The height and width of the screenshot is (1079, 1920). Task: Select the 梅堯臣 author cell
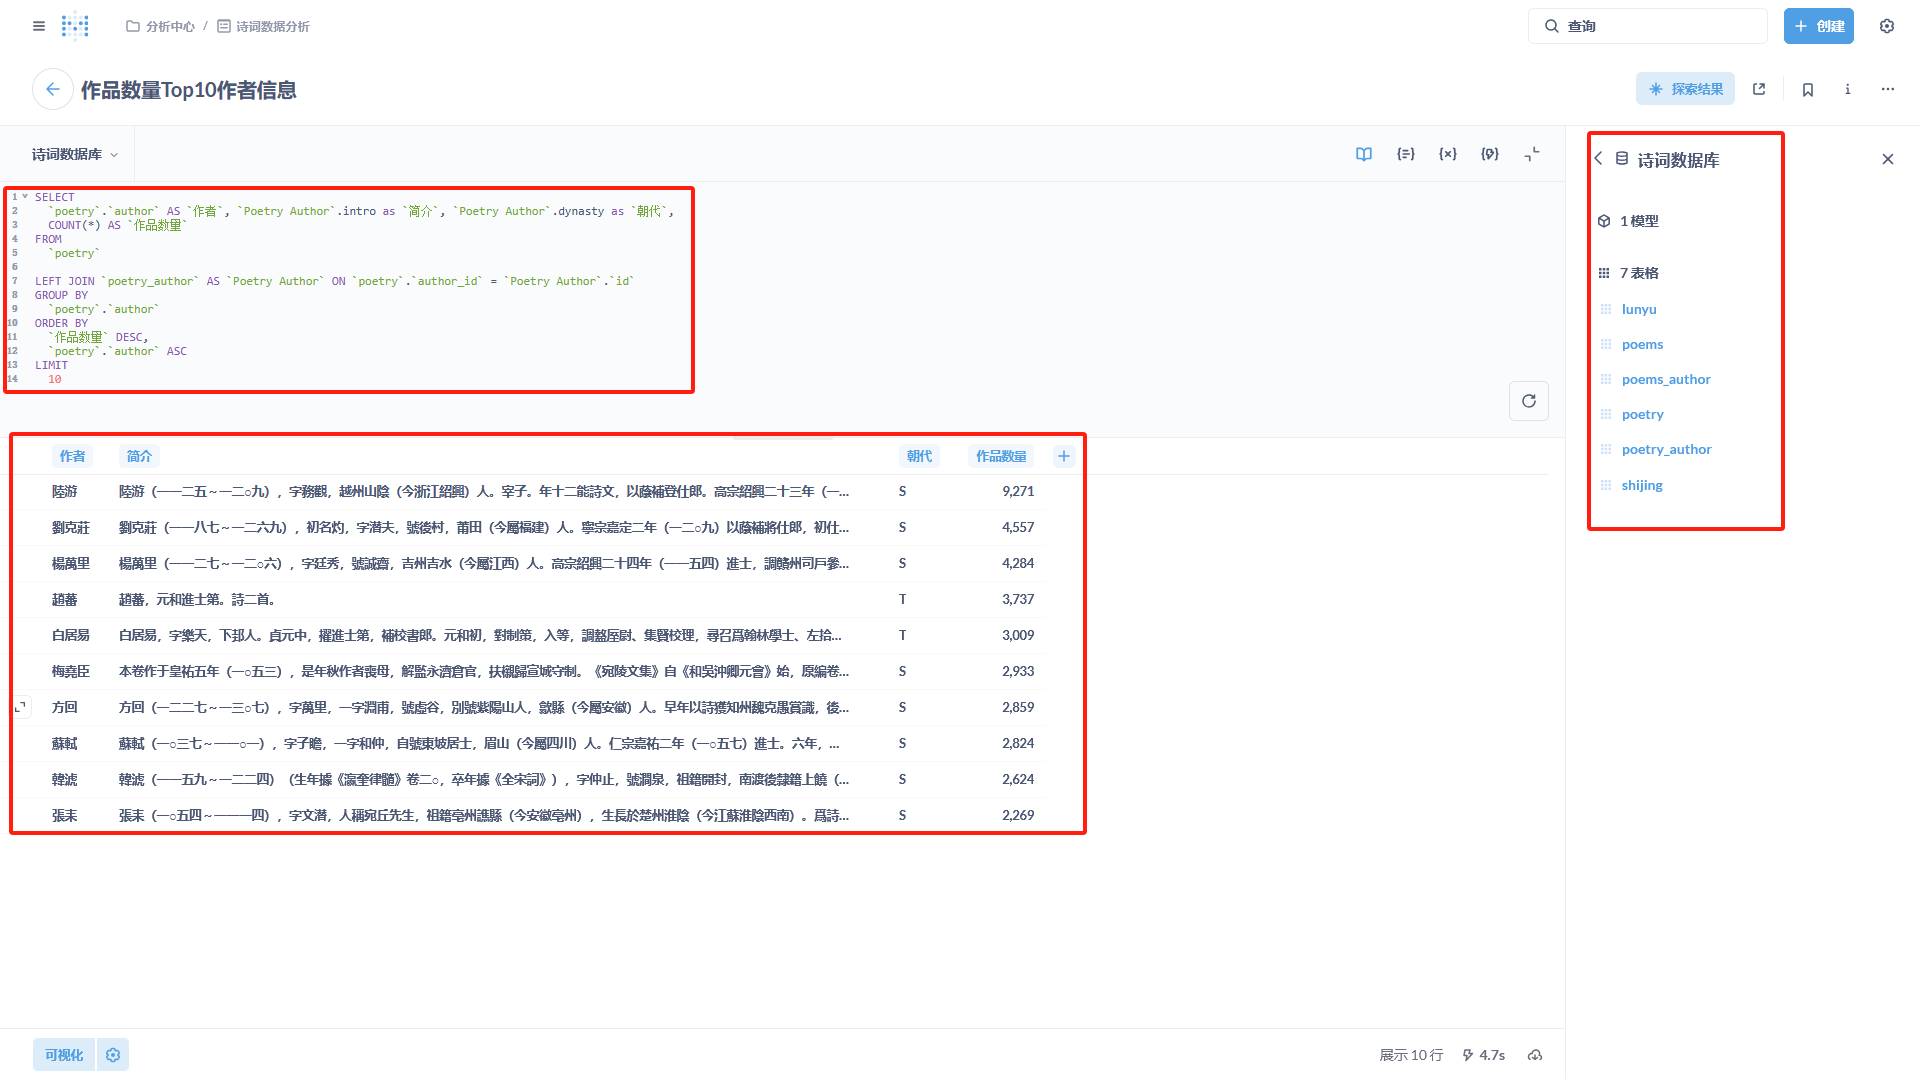pos(71,671)
